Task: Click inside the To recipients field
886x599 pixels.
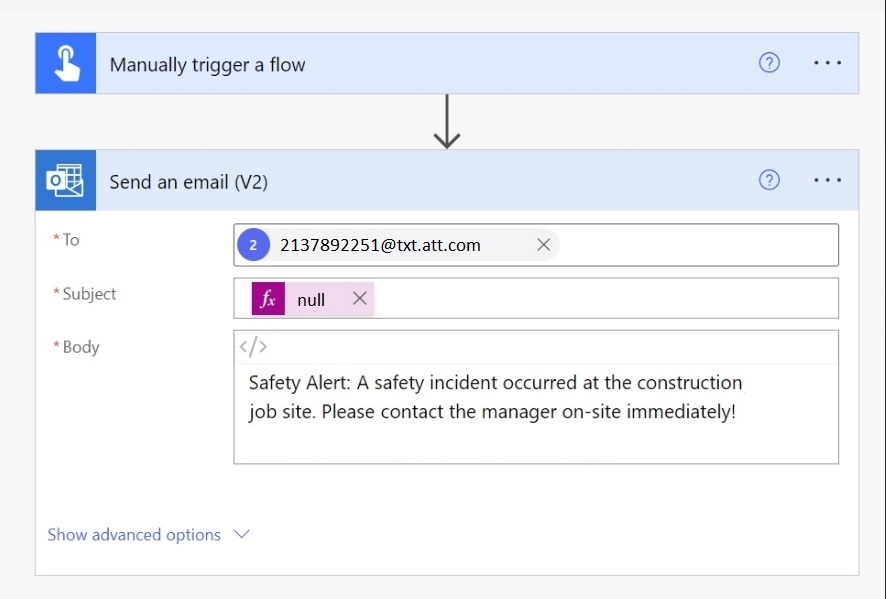Action: (698, 245)
